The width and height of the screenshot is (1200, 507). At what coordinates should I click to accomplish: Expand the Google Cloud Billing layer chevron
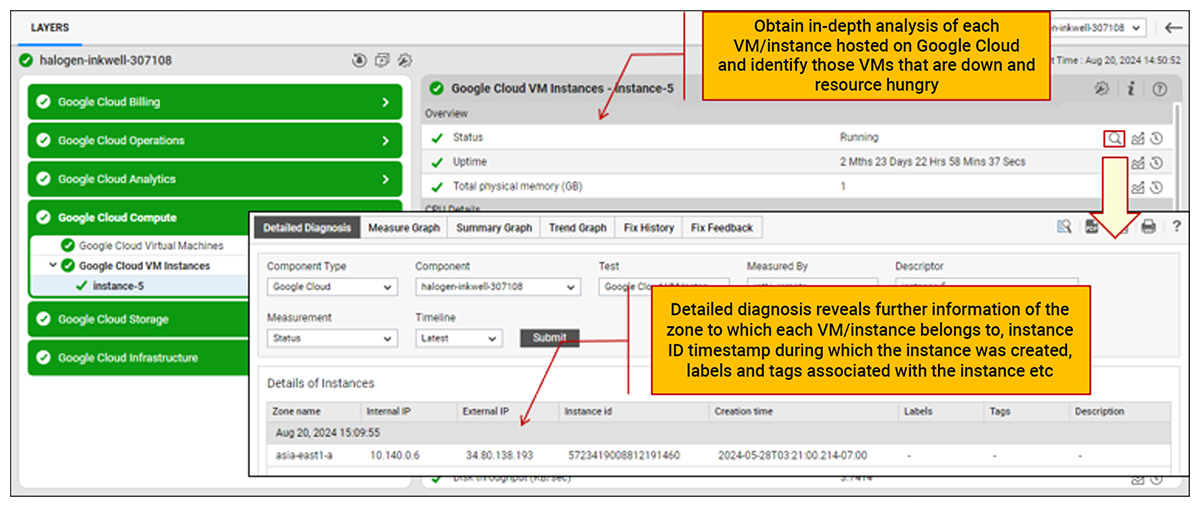tap(386, 102)
